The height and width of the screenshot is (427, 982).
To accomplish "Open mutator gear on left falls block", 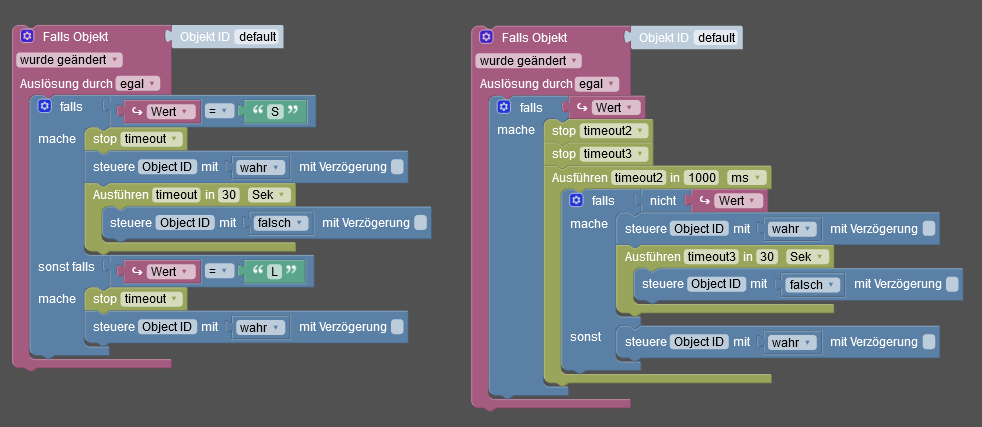I will [x=45, y=106].
